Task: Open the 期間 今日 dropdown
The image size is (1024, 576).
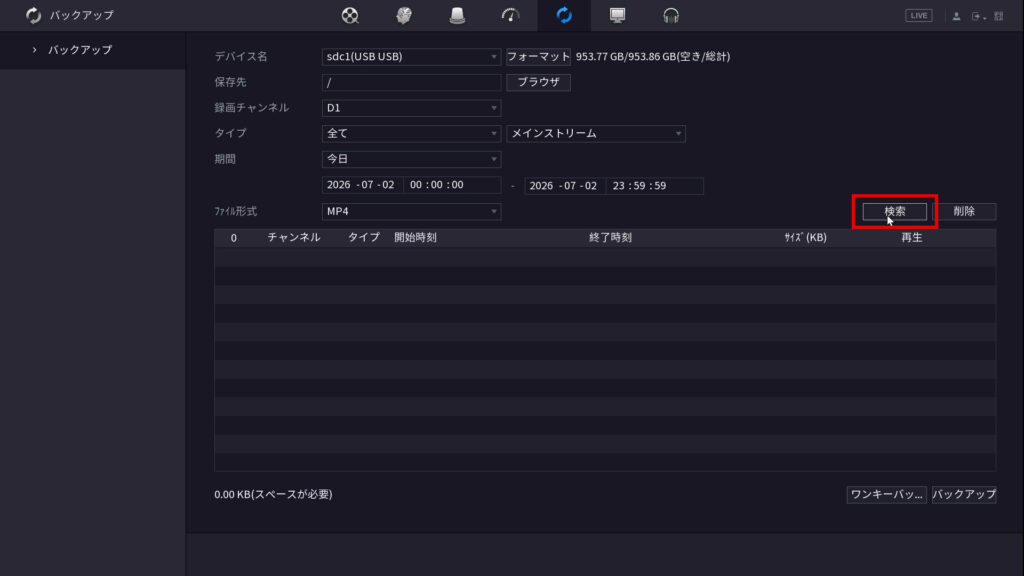Action: click(x=411, y=159)
